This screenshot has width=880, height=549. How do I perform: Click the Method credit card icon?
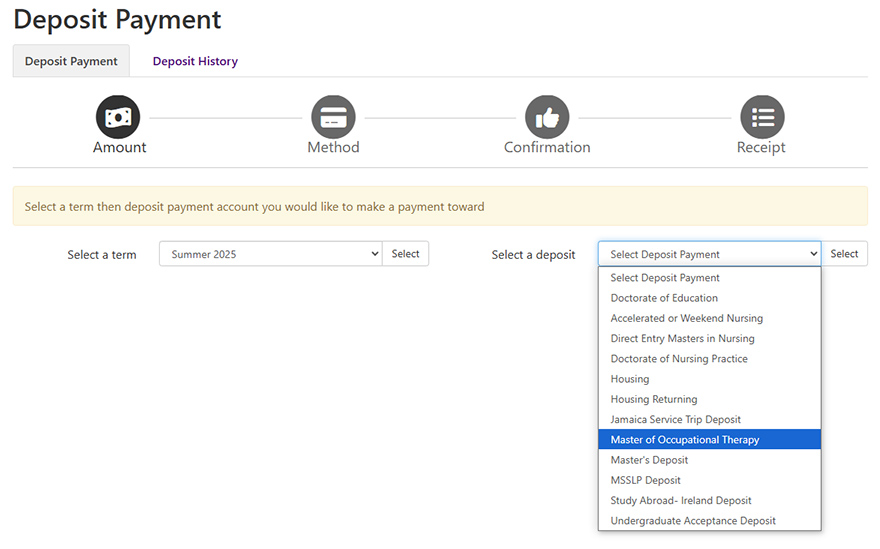coord(333,117)
